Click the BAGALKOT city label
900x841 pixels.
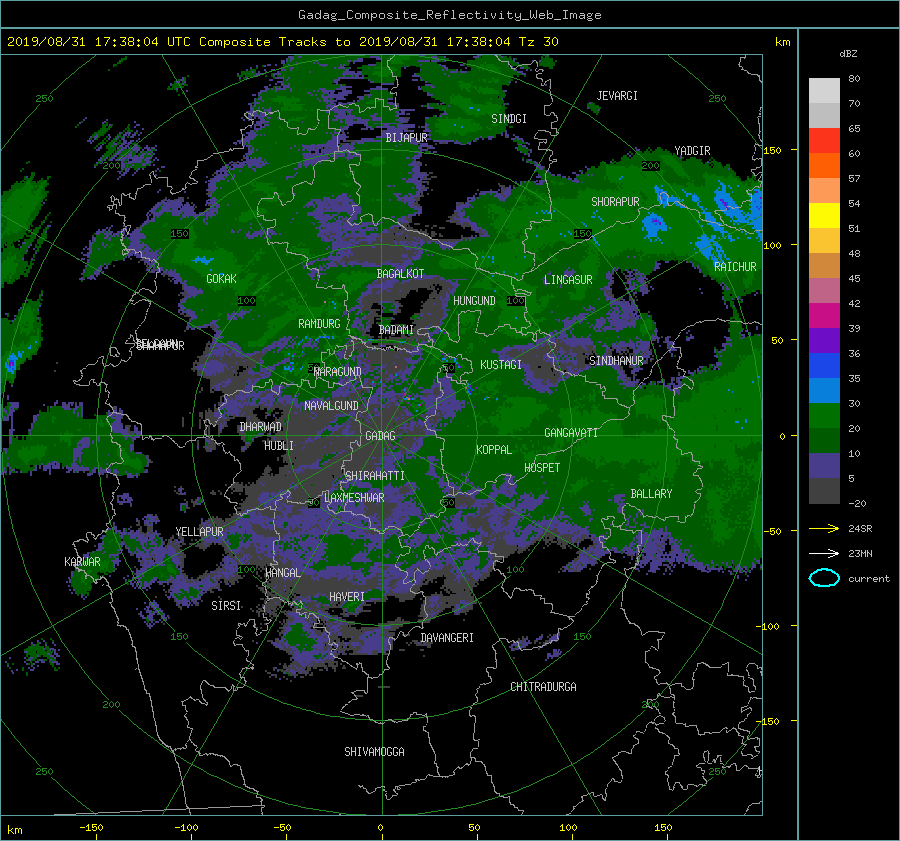coord(400,274)
